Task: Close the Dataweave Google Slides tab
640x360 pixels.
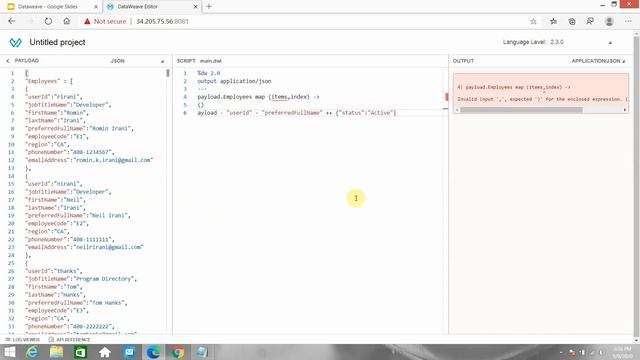Action: 96,7
